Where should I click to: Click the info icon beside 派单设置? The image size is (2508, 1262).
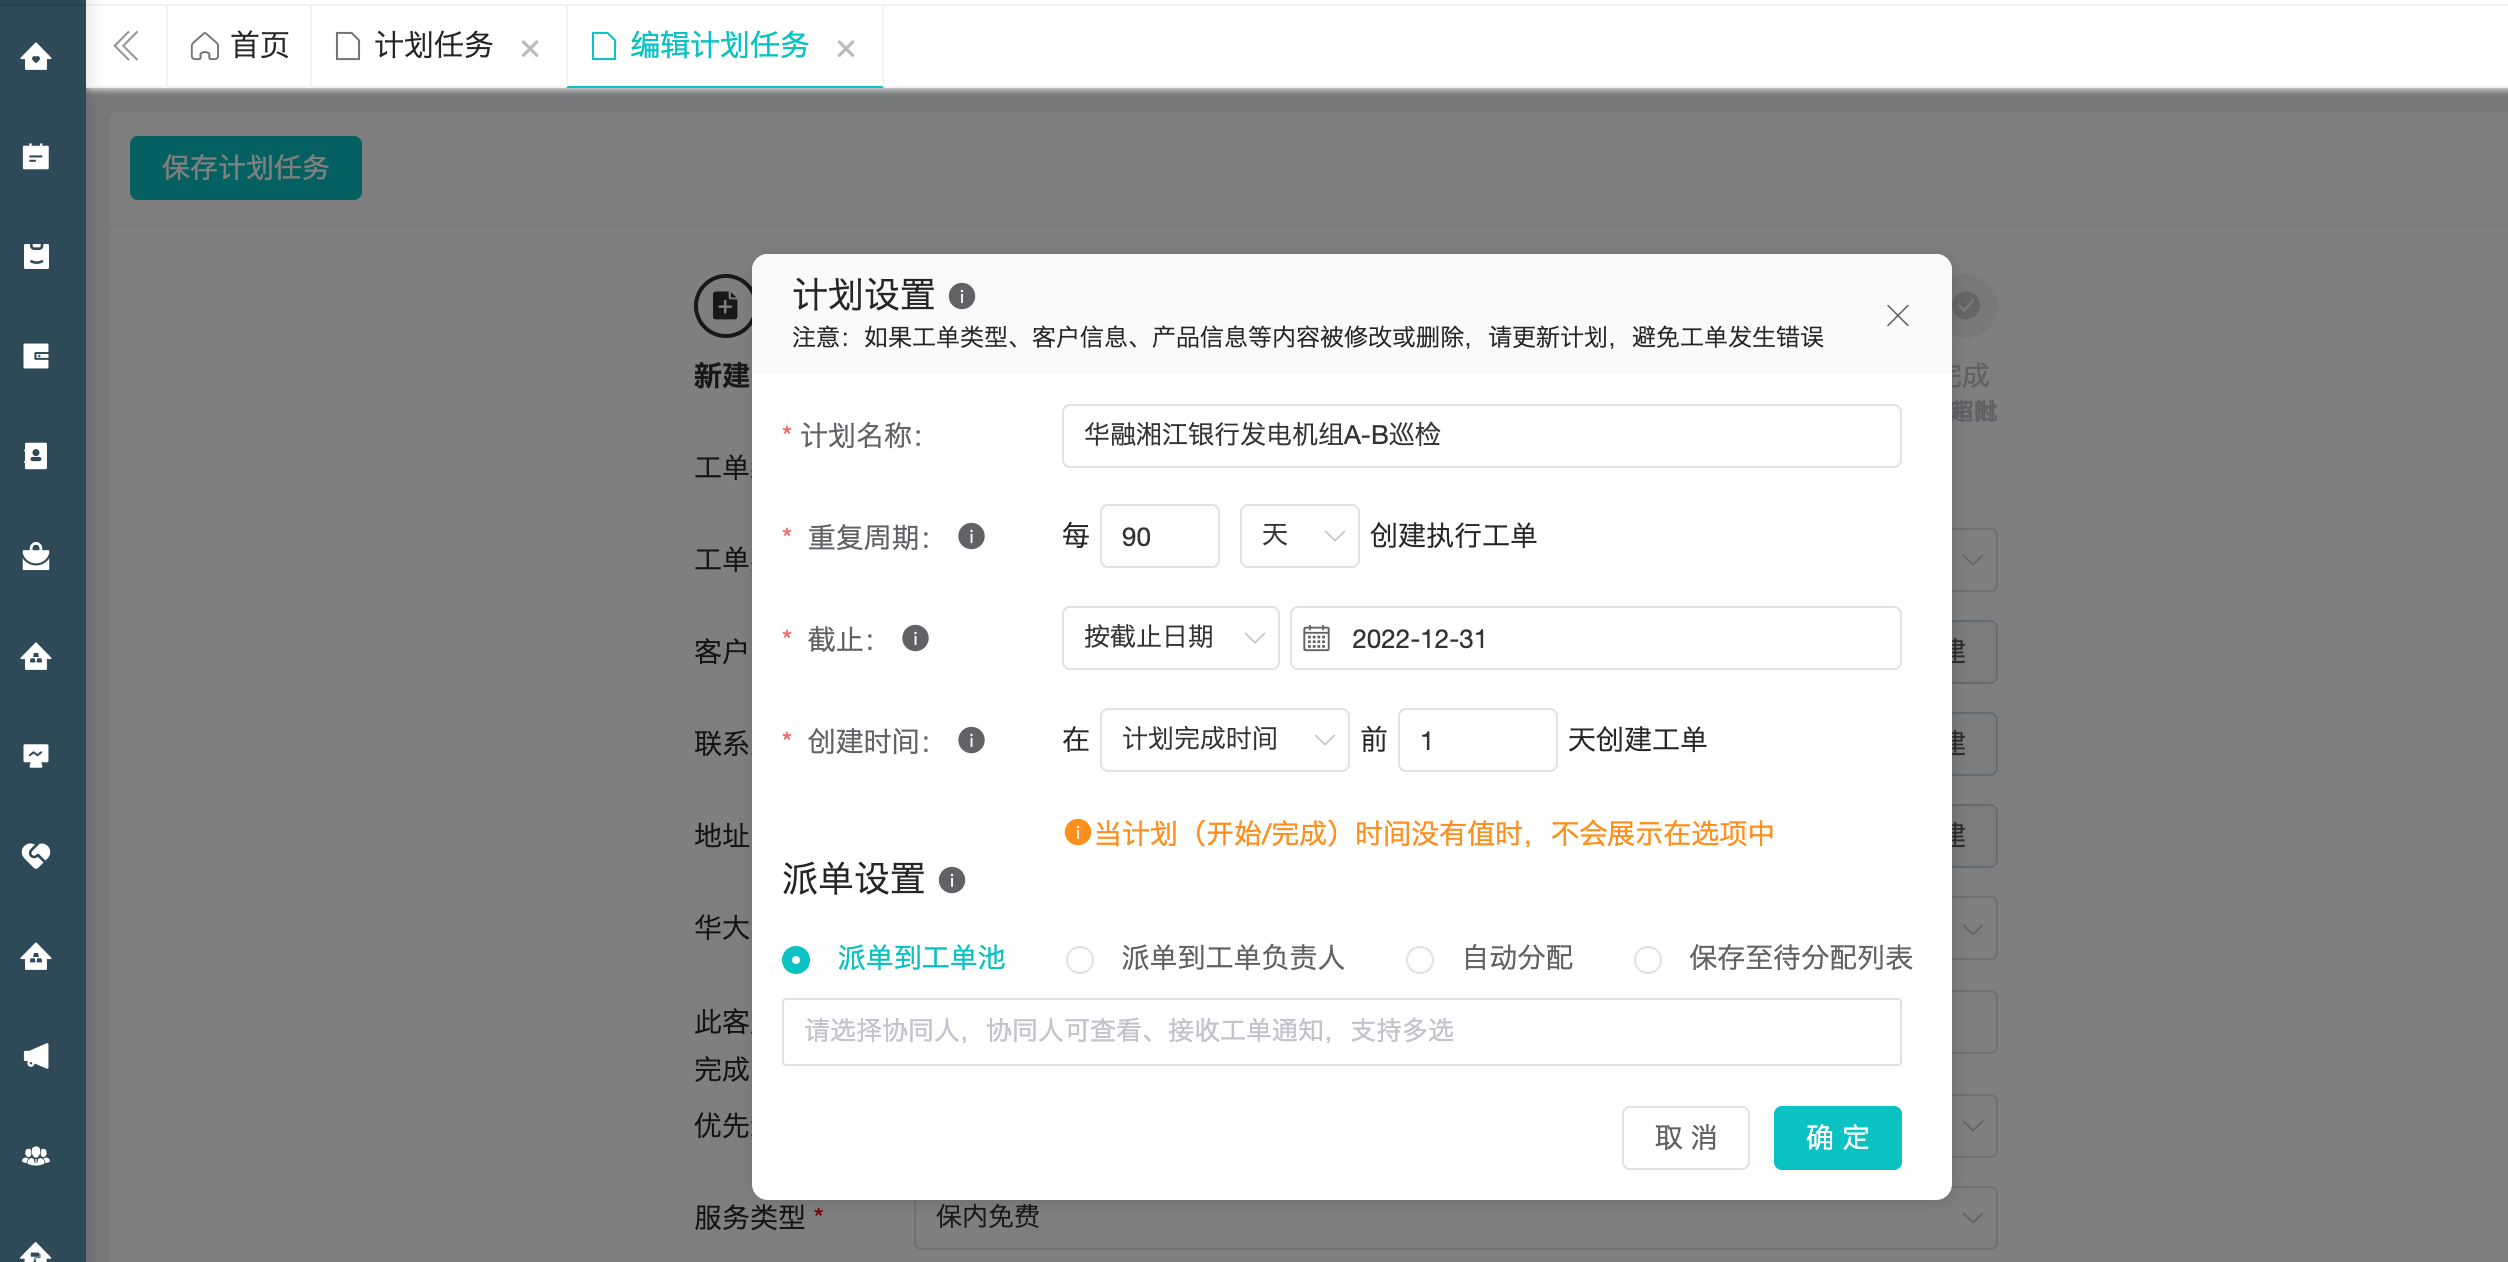952,880
